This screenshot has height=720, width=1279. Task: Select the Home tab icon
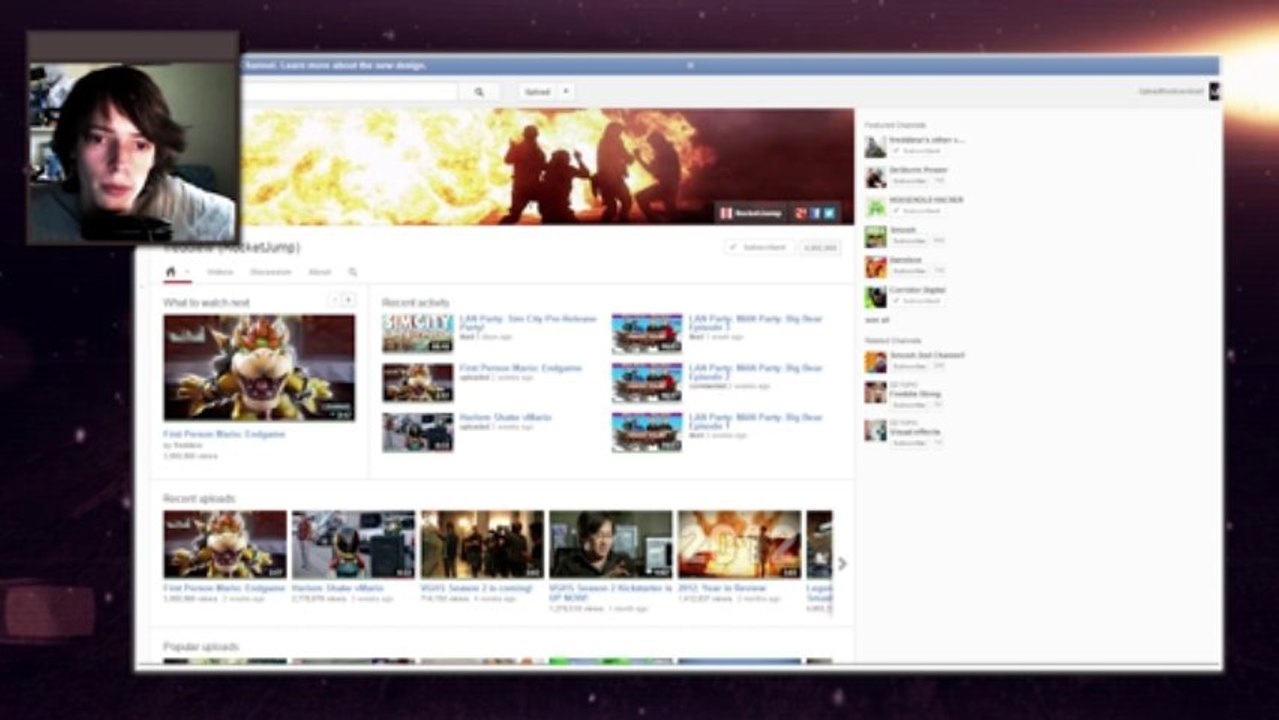171,271
